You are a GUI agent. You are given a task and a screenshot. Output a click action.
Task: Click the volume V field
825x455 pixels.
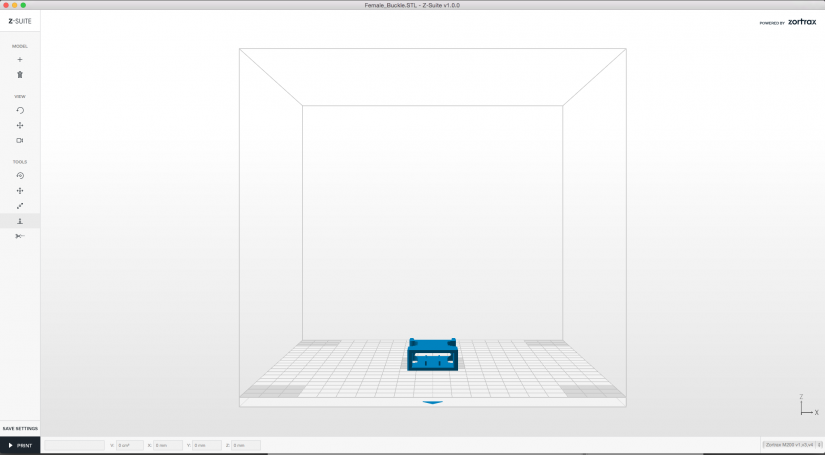129,446
